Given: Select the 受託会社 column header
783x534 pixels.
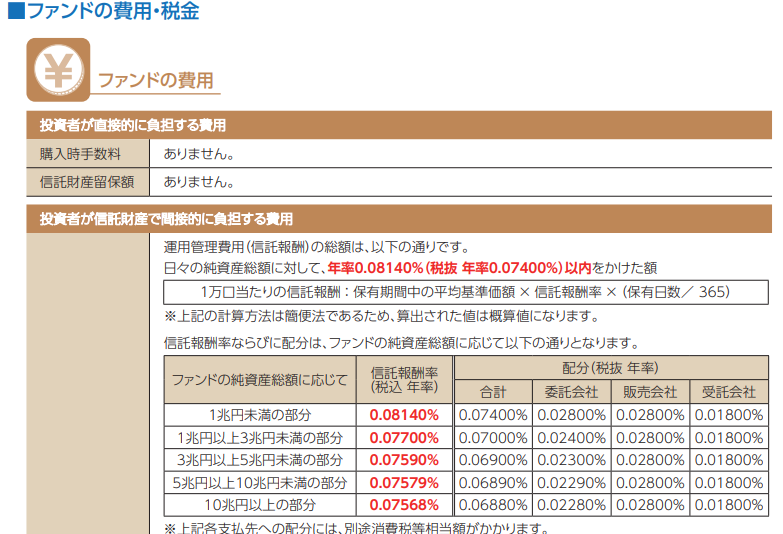Looking at the screenshot, I should point(728,392).
